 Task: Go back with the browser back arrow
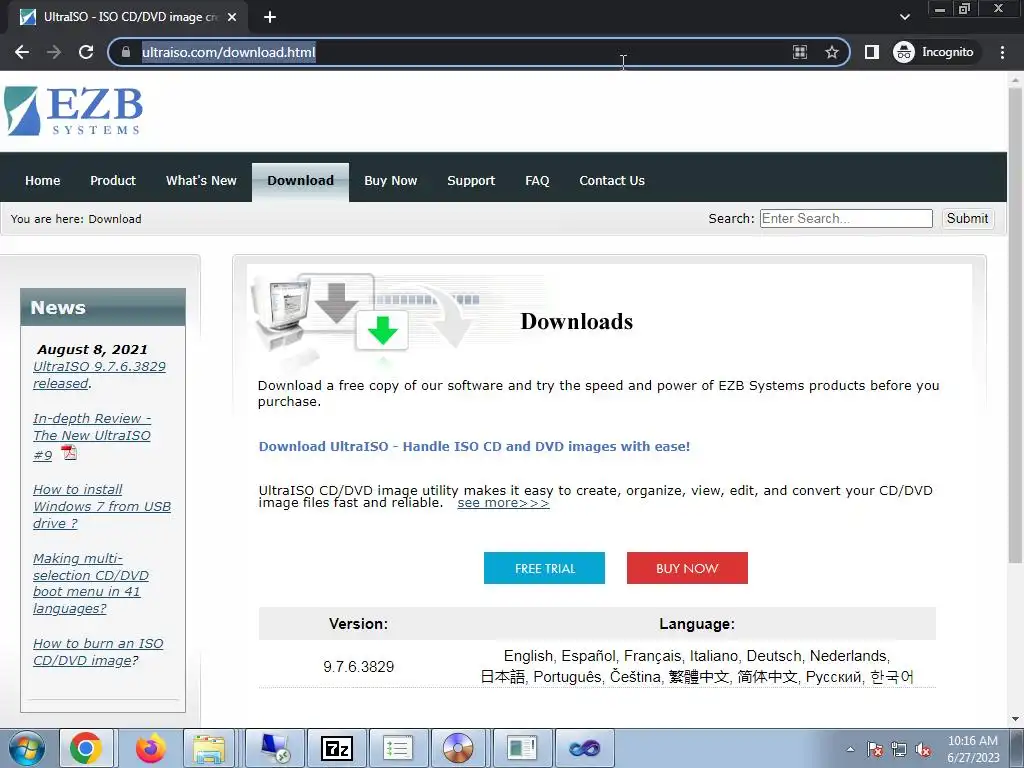(x=22, y=52)
